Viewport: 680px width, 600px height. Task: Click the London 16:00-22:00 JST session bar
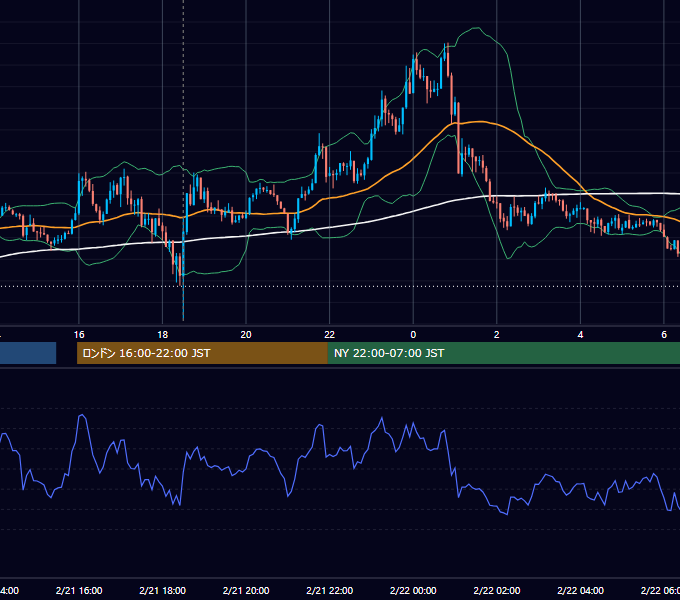click(202, 353)
